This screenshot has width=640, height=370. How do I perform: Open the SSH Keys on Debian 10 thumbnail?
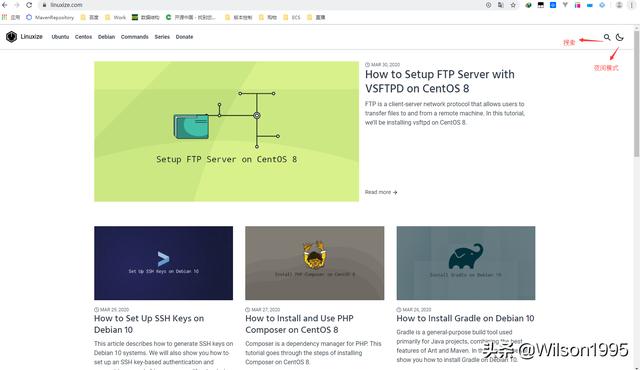click(x=163, y=263)
